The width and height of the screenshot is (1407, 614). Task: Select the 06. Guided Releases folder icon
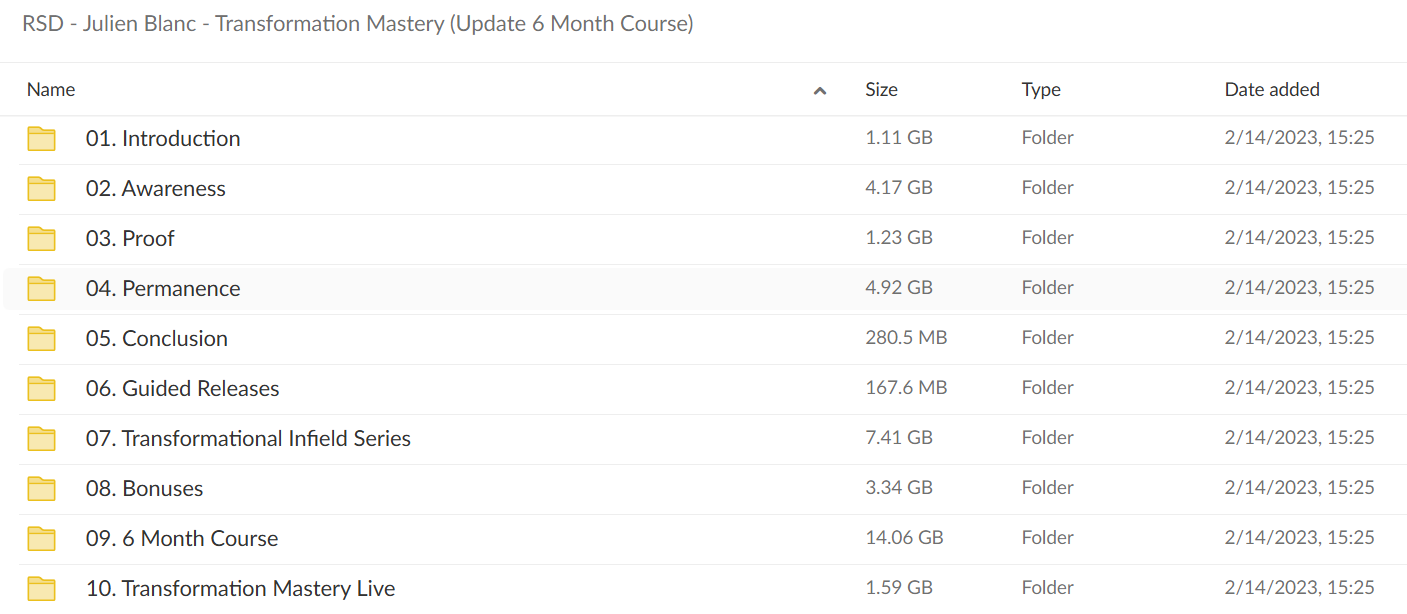click(41, 389)
